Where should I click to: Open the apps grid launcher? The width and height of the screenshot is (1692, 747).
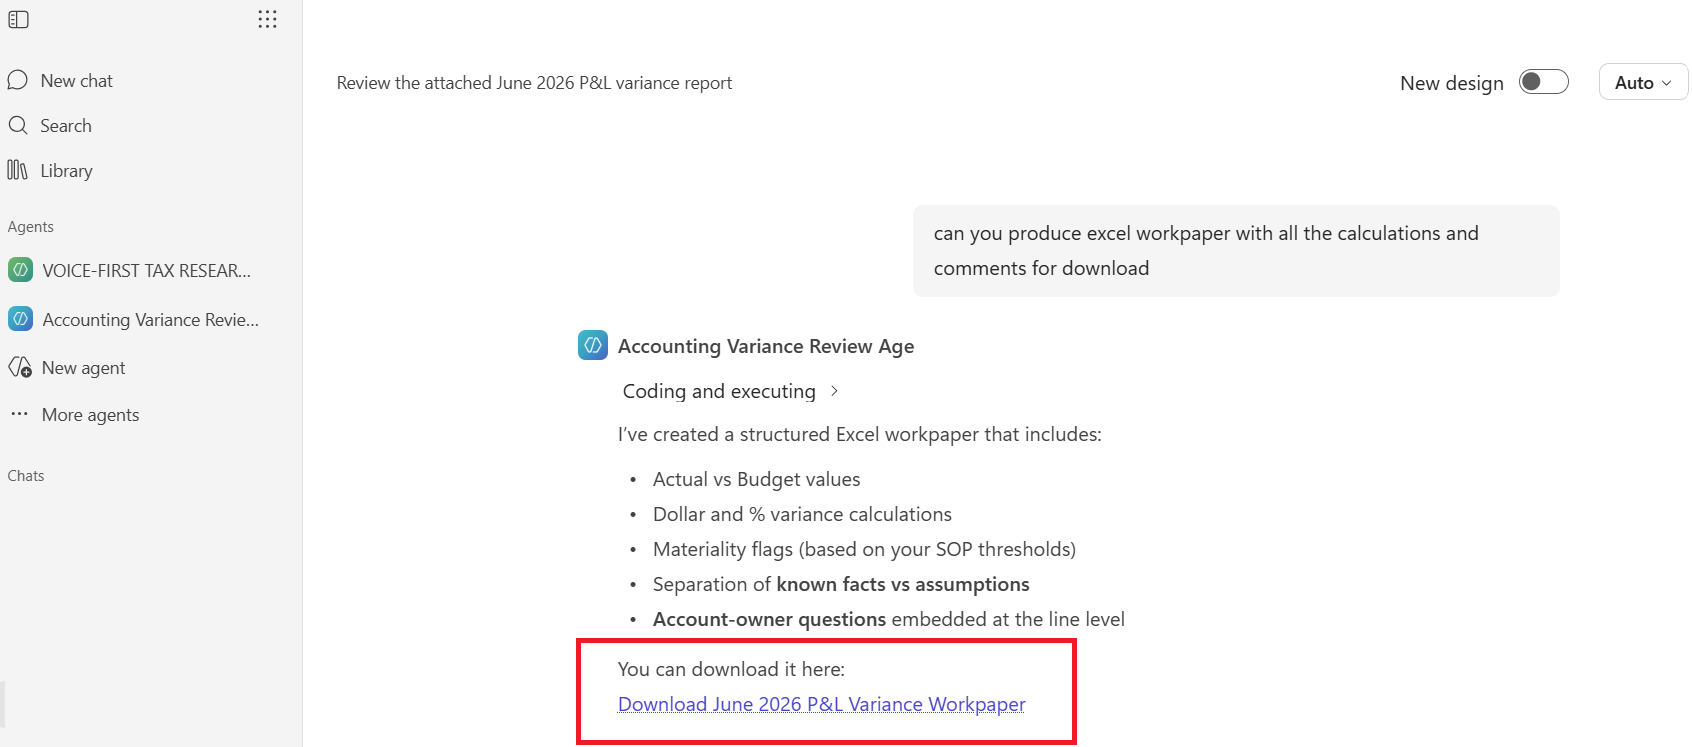pos(267,19)
